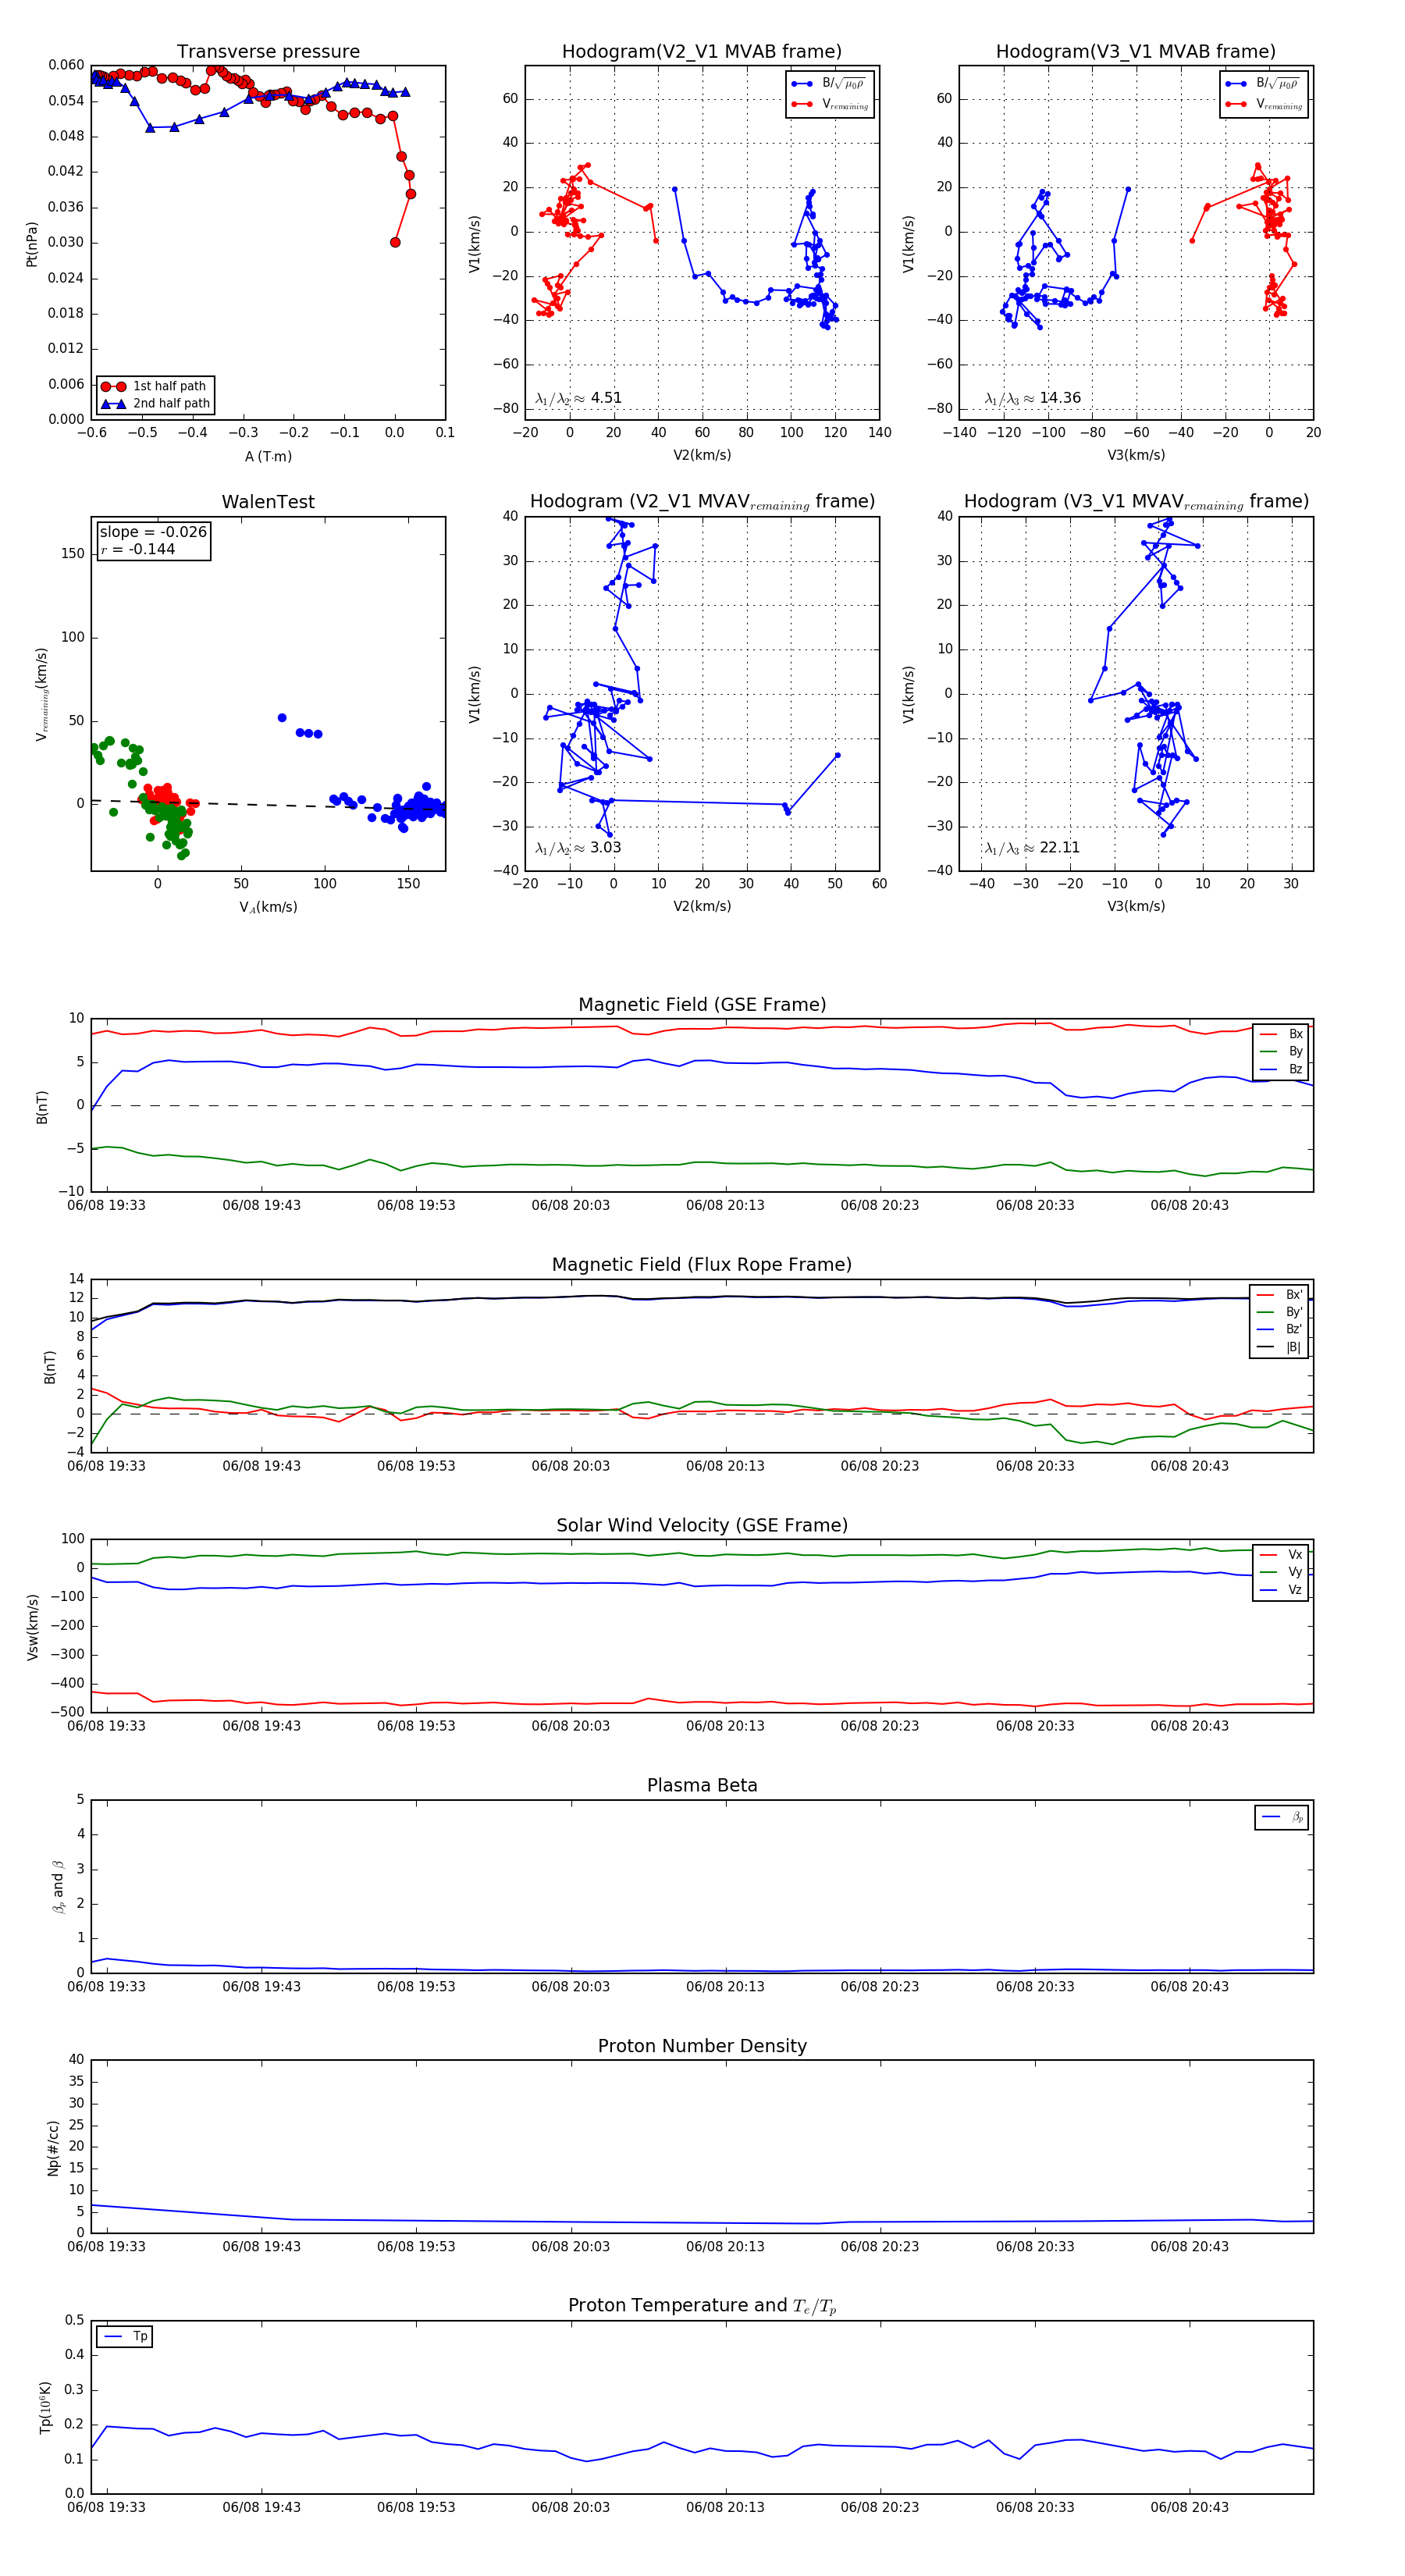Image resolution: width=1405 pixels, height=2576 pixels.
Task: Click the eigenvalue ratio label ending in 22.11
Action: pyautogui.click(x=1032, y=848)
